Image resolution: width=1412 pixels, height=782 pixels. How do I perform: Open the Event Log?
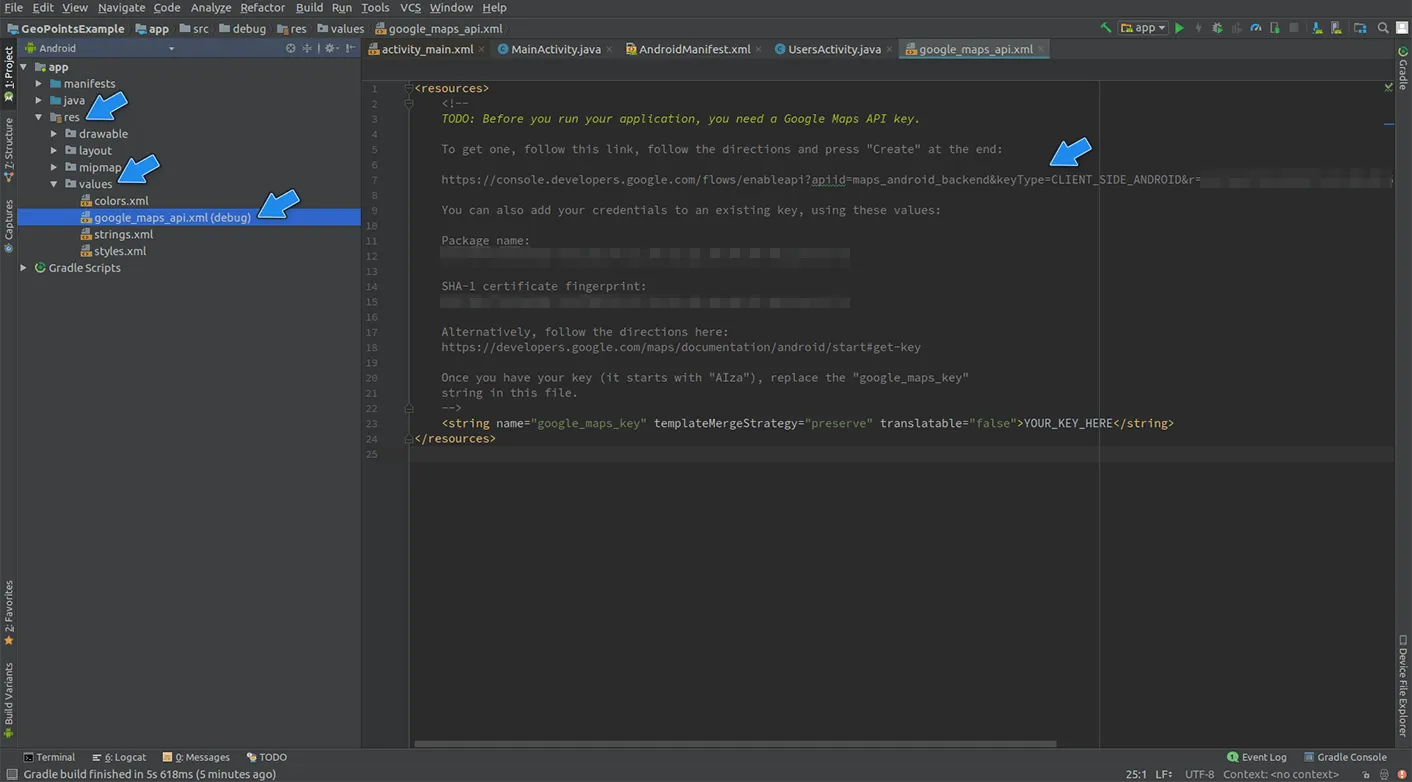1257,757
